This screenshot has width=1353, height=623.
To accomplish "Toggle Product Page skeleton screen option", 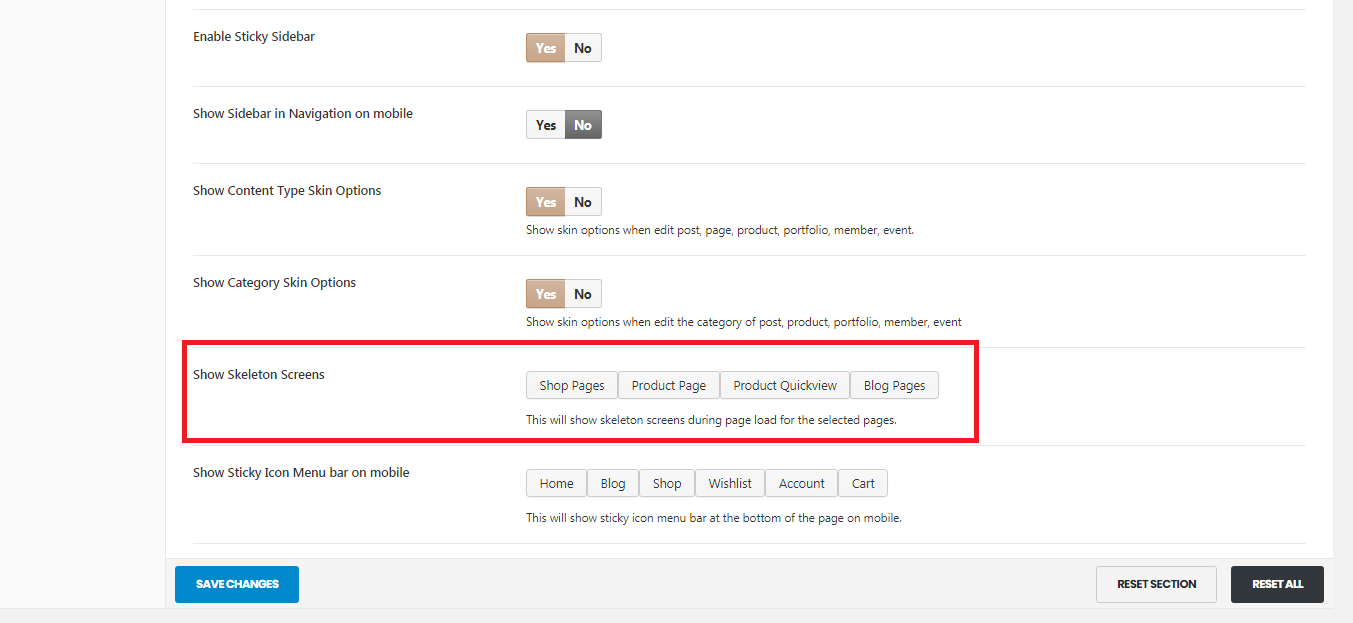I will pyautogui.click(x=669, y=385).
